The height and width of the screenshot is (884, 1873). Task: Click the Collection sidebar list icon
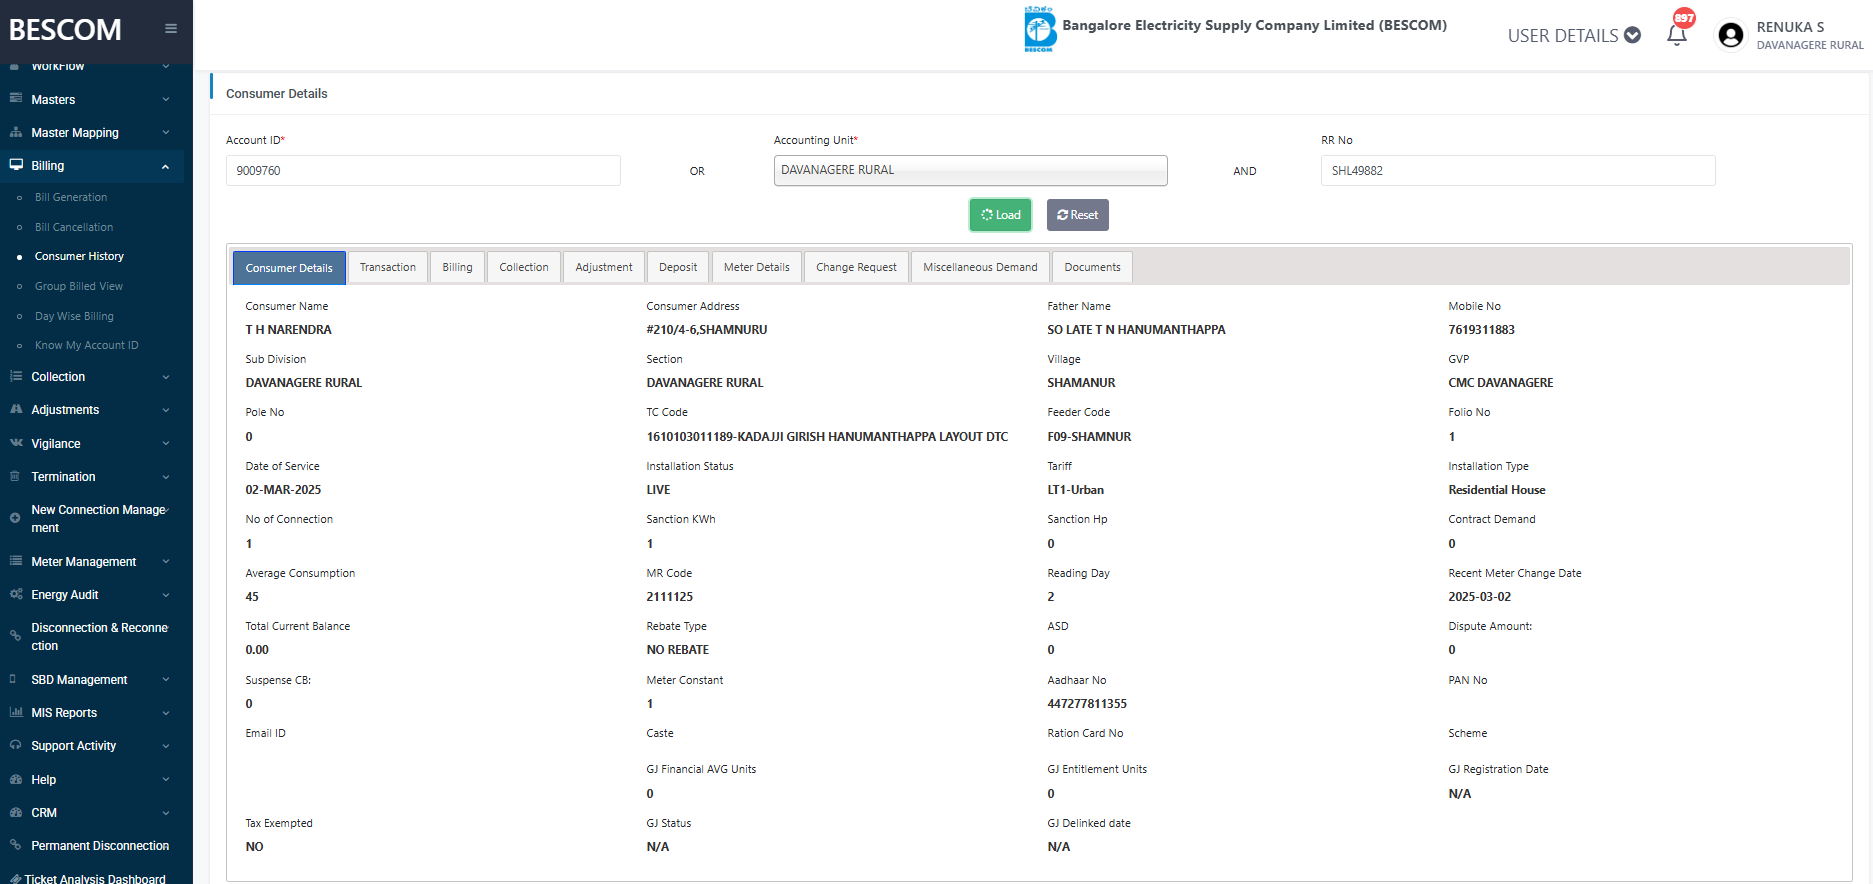[x=16, y=376]
